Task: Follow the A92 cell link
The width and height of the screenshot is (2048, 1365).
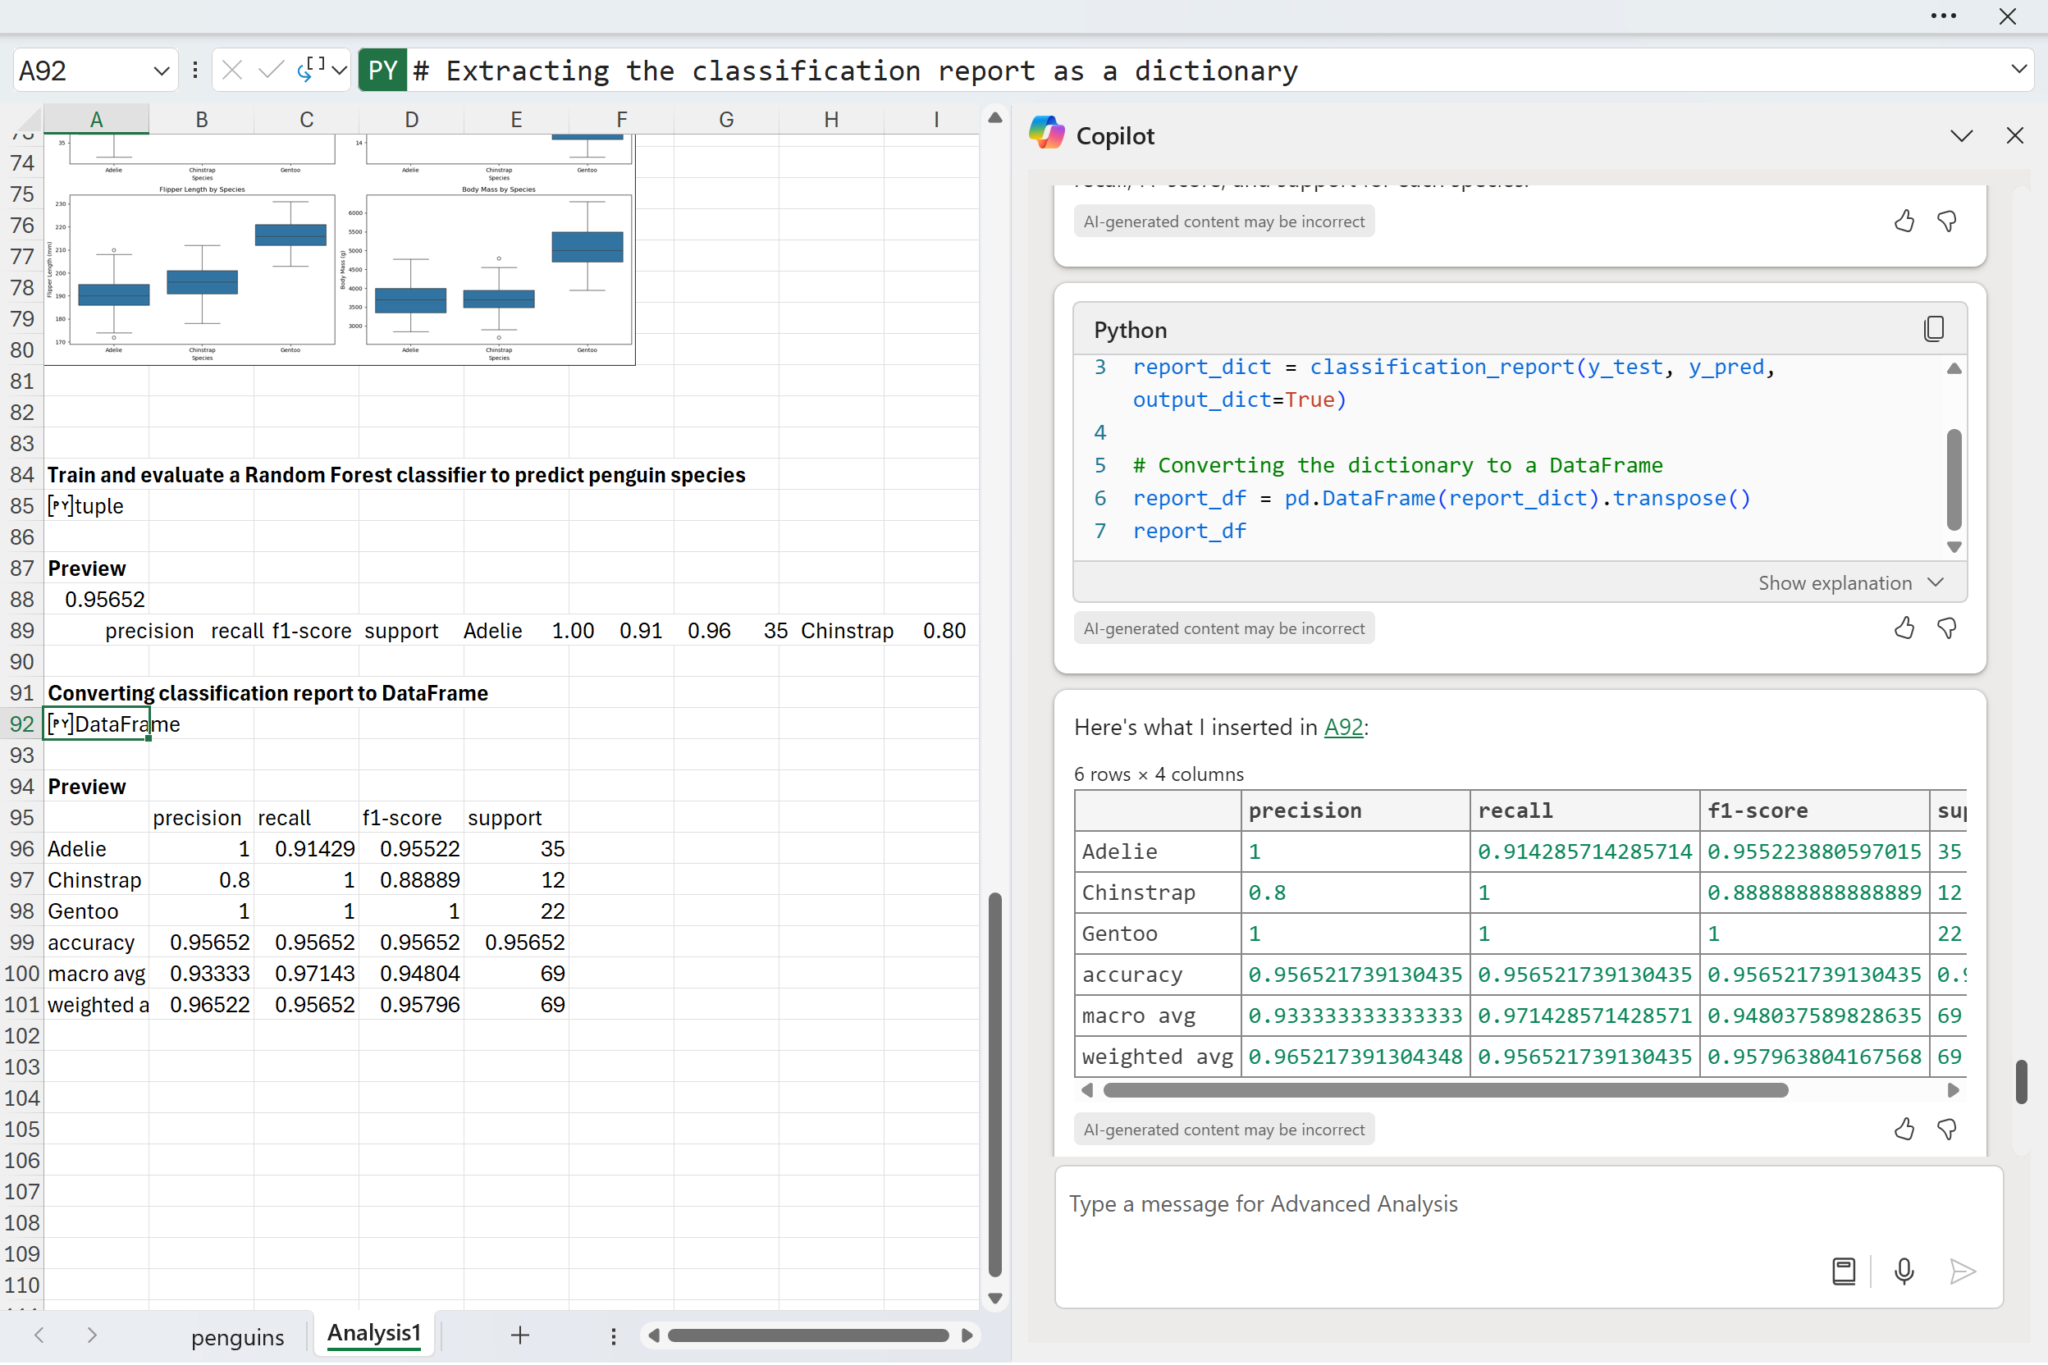Action: pyautogui.click(x=1343, y=727)
